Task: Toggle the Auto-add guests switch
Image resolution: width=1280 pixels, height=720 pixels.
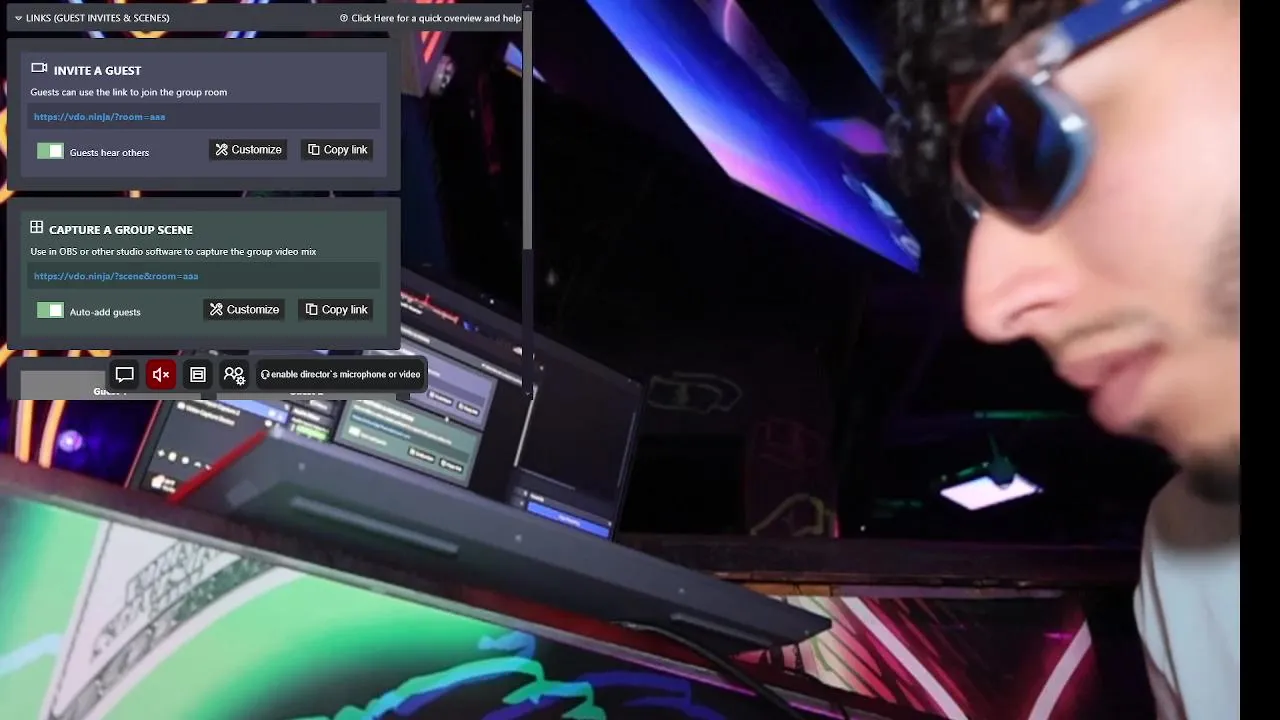Action: click(50, 311)
